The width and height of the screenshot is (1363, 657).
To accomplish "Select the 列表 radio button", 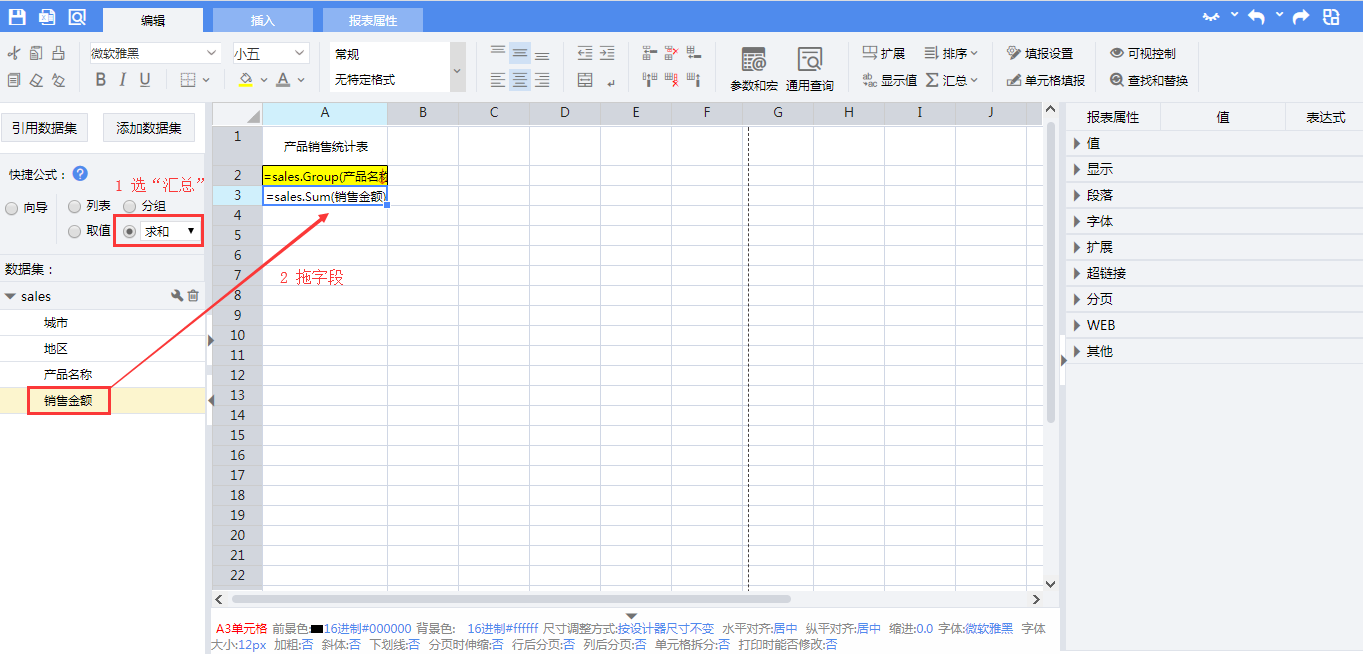I will (x=75, y=206).
